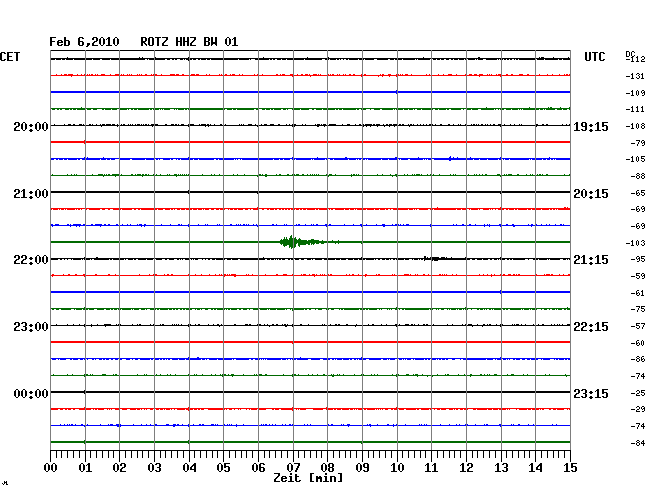Select minute tick label "14"
The width and height of the screenshot is (650, 494).
coord(535,468)
